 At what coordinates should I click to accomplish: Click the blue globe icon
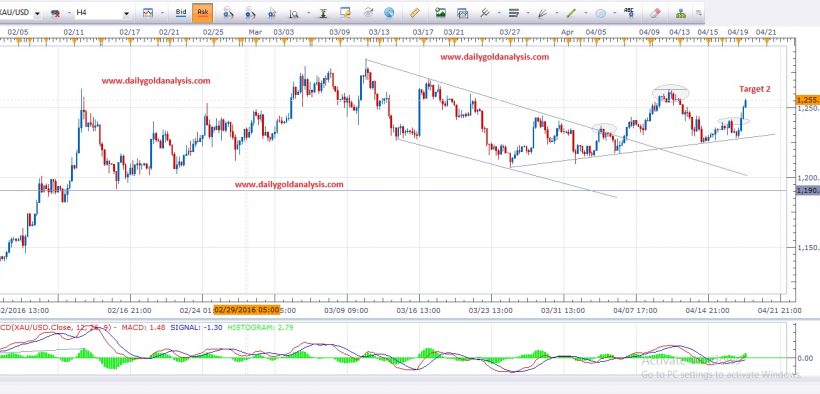coord(389,13)
